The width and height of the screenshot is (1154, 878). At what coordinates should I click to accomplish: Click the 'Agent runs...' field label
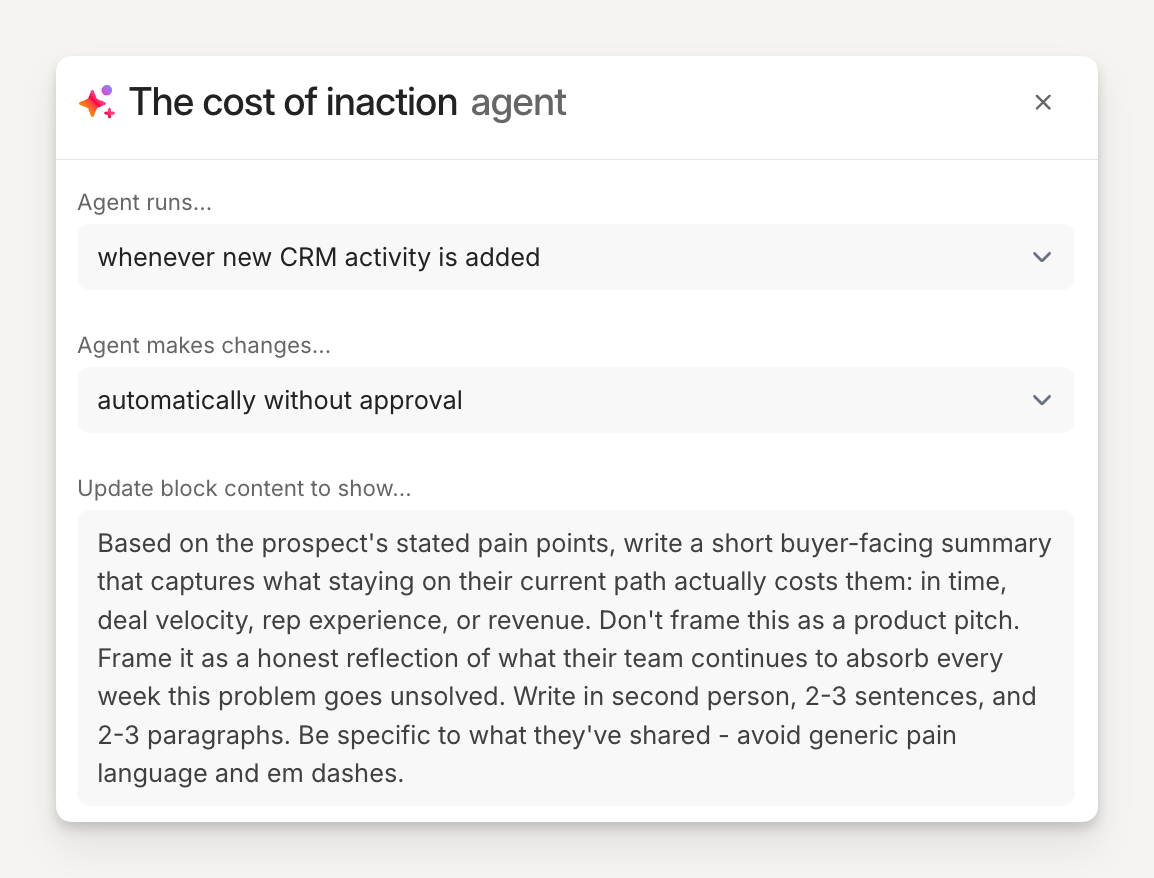pyautogui.click(x=145, y=203)
